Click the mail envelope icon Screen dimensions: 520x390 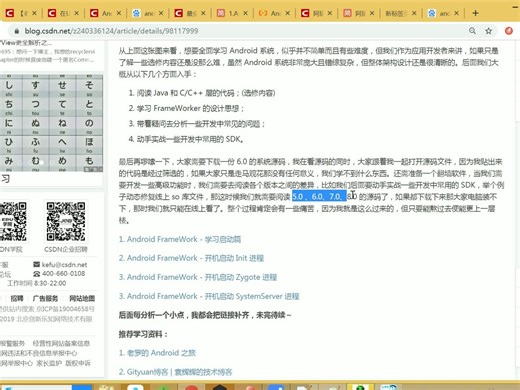[x=37, y=264]
